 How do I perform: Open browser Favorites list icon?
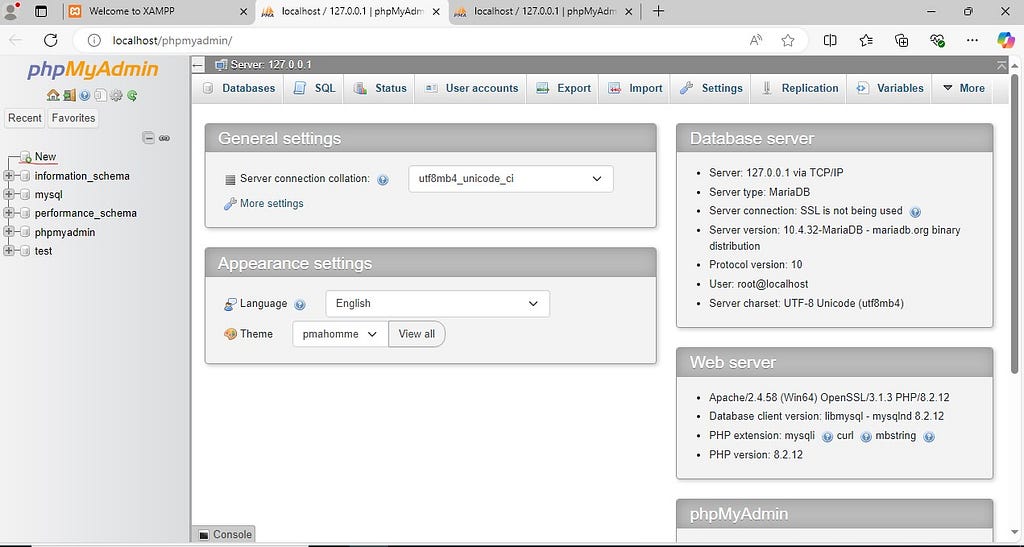coord(866,40)
